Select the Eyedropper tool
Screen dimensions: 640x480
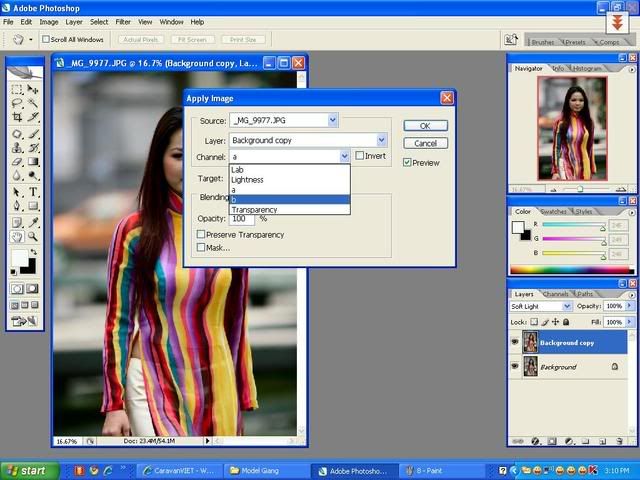pyautogui.click(x=33, y=222)
